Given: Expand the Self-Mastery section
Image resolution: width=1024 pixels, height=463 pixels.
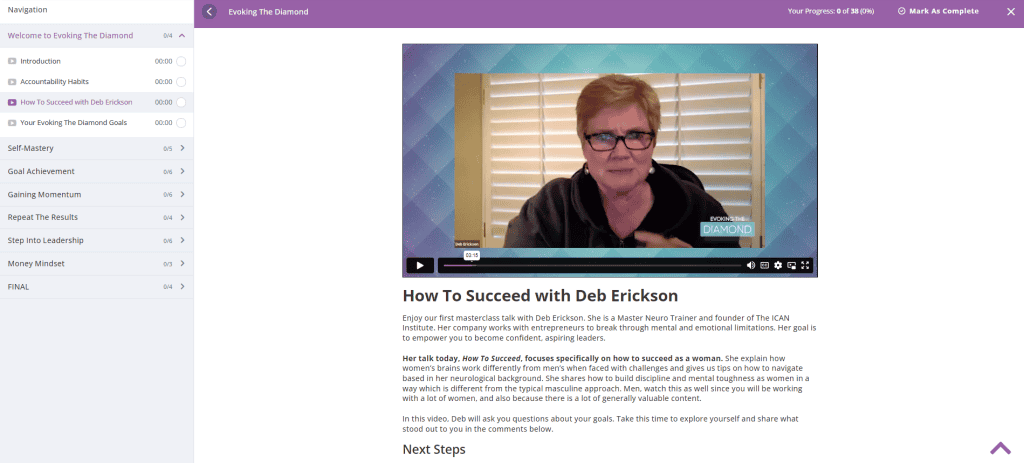Looking at the screenshot, I should pyautogui.click(x=97, y=148).
